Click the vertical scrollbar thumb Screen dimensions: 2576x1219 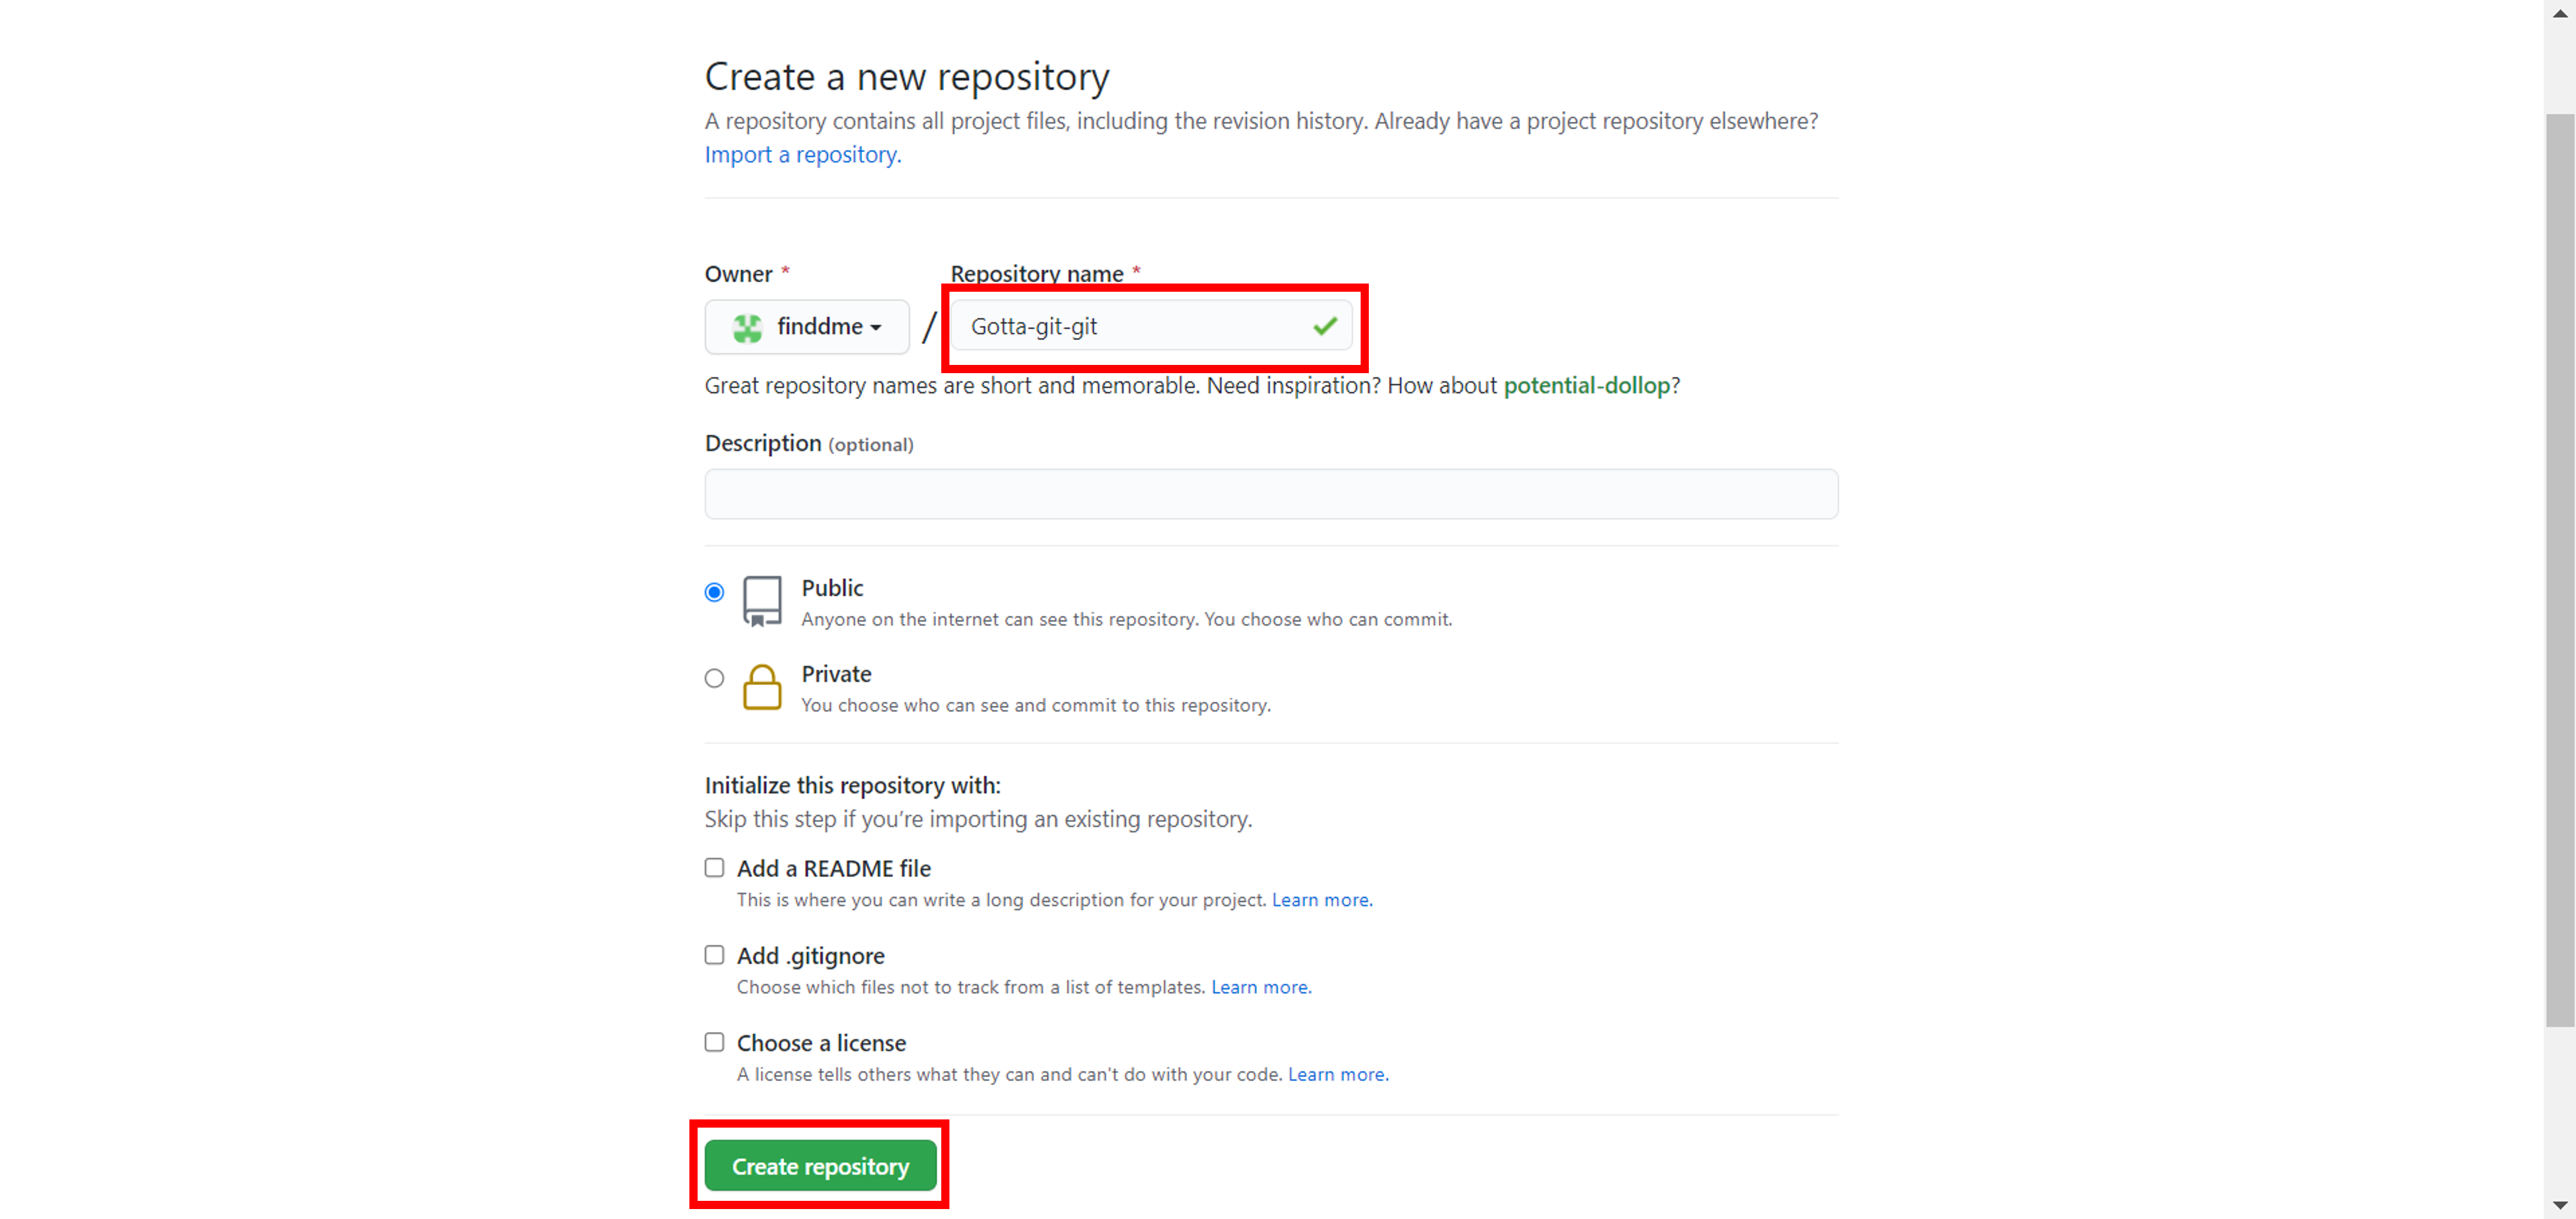pos(2560,570)
